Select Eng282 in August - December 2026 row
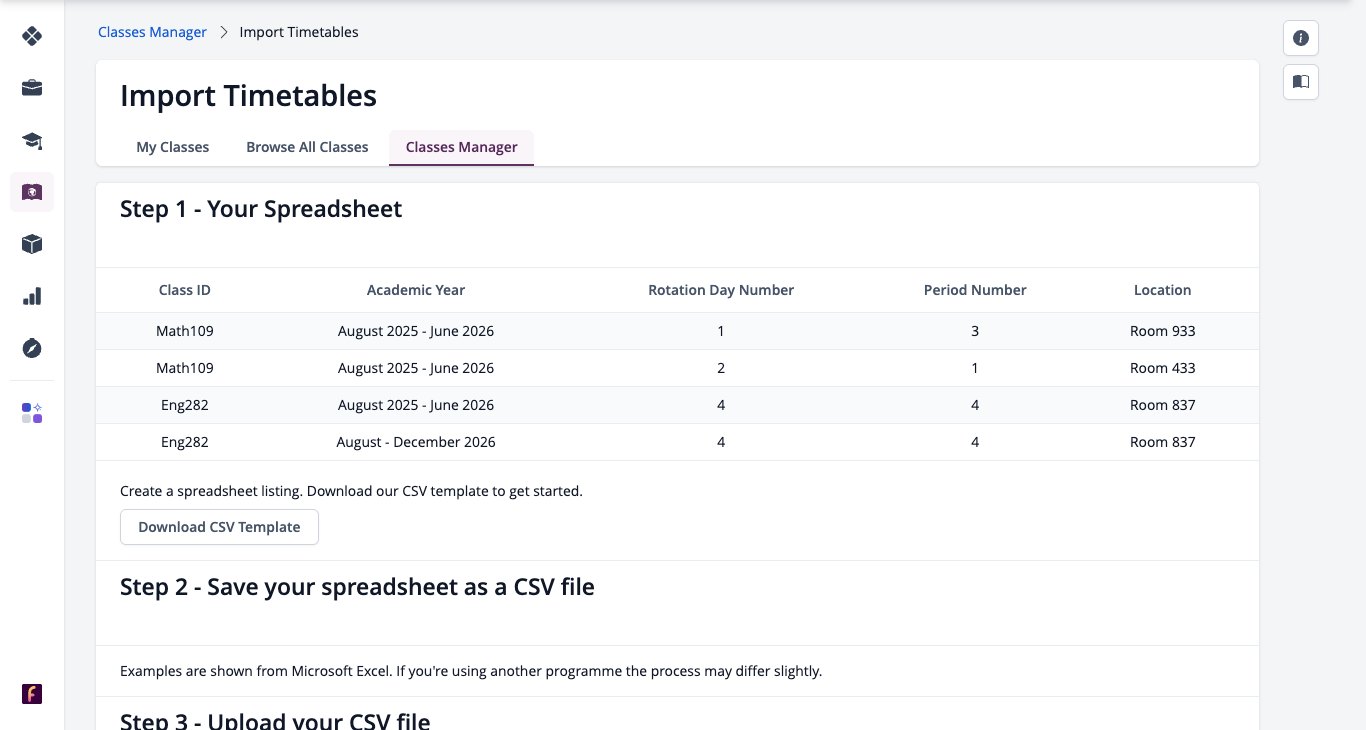The width and height of the screenshot is (1366, 730). pyautogui.click(x=185, y=442)
